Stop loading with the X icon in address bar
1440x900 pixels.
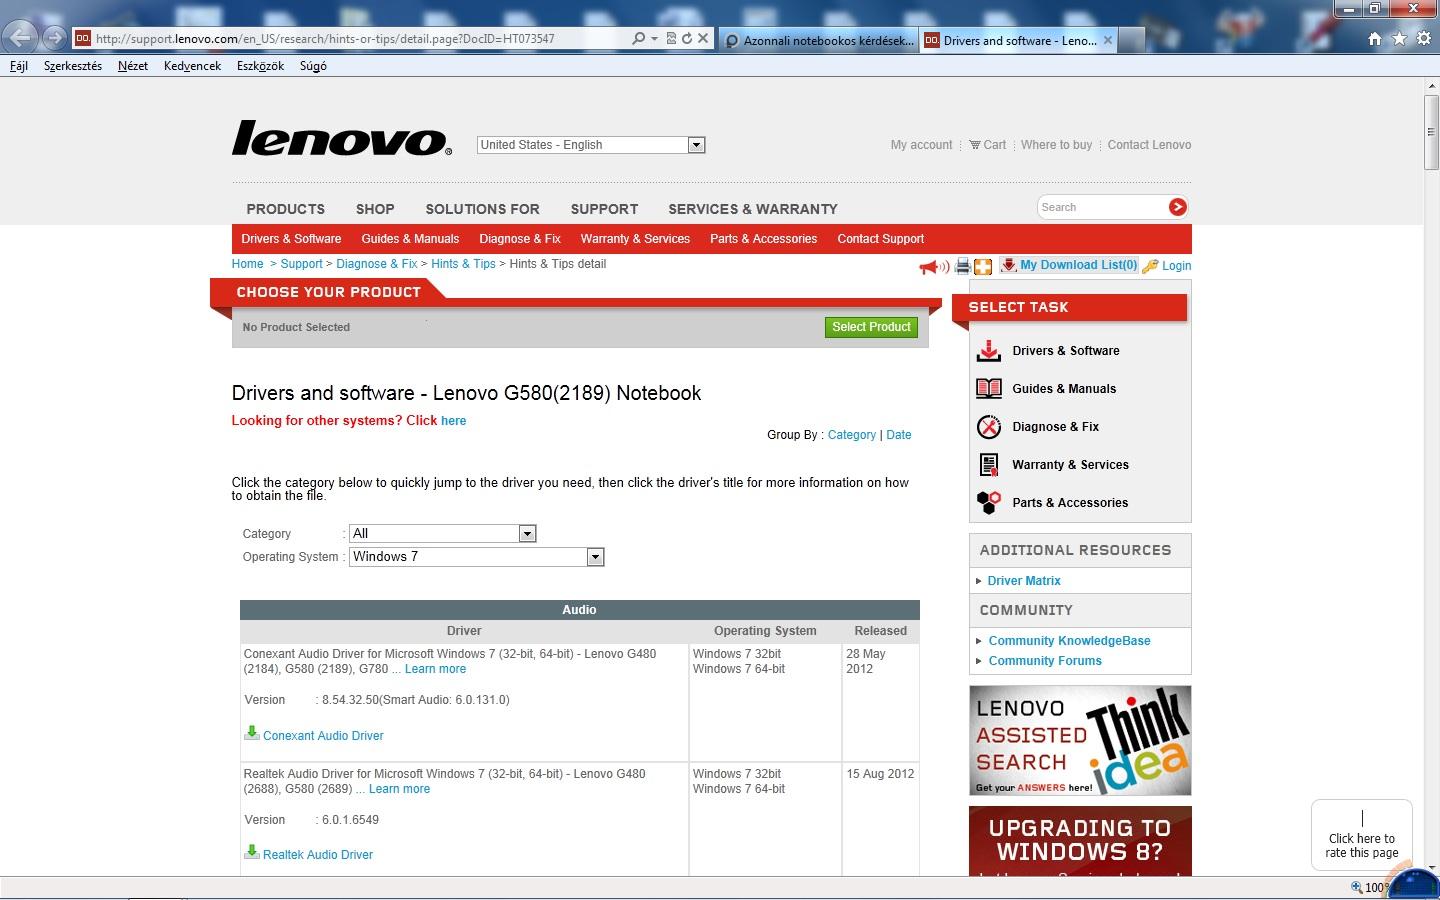(703, 38)
